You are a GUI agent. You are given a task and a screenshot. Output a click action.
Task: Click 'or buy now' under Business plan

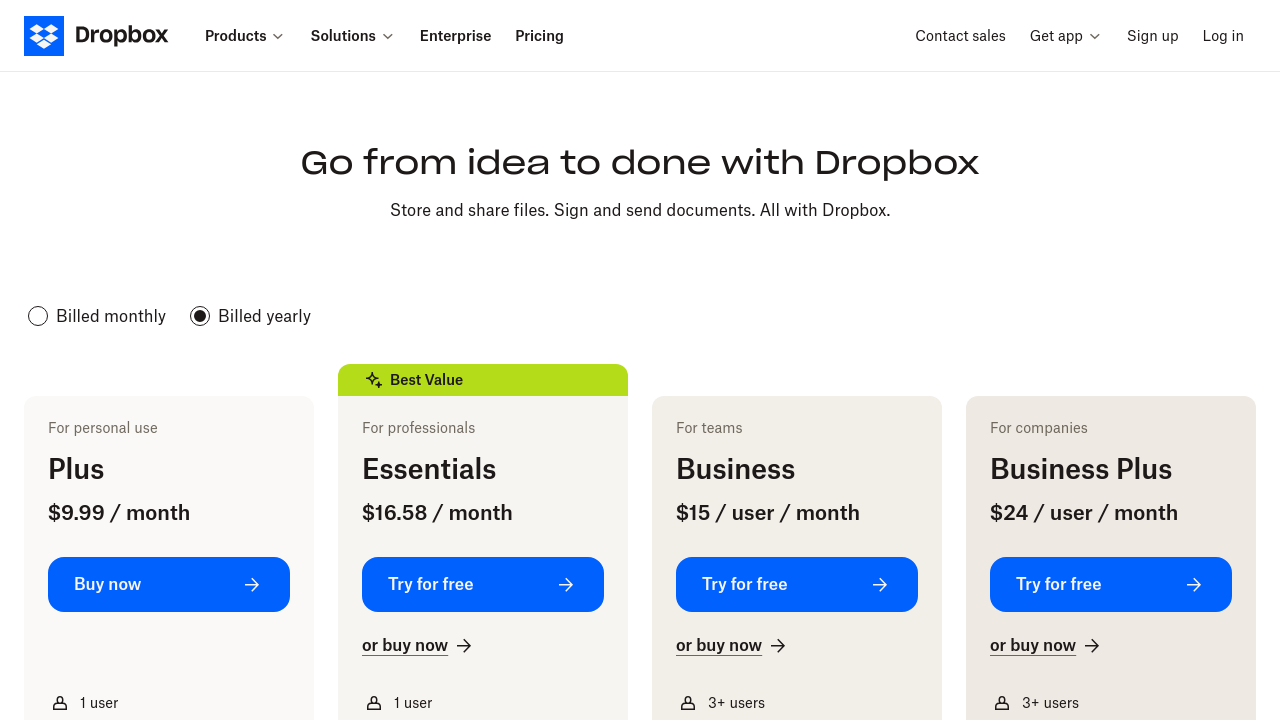(719, 646)
